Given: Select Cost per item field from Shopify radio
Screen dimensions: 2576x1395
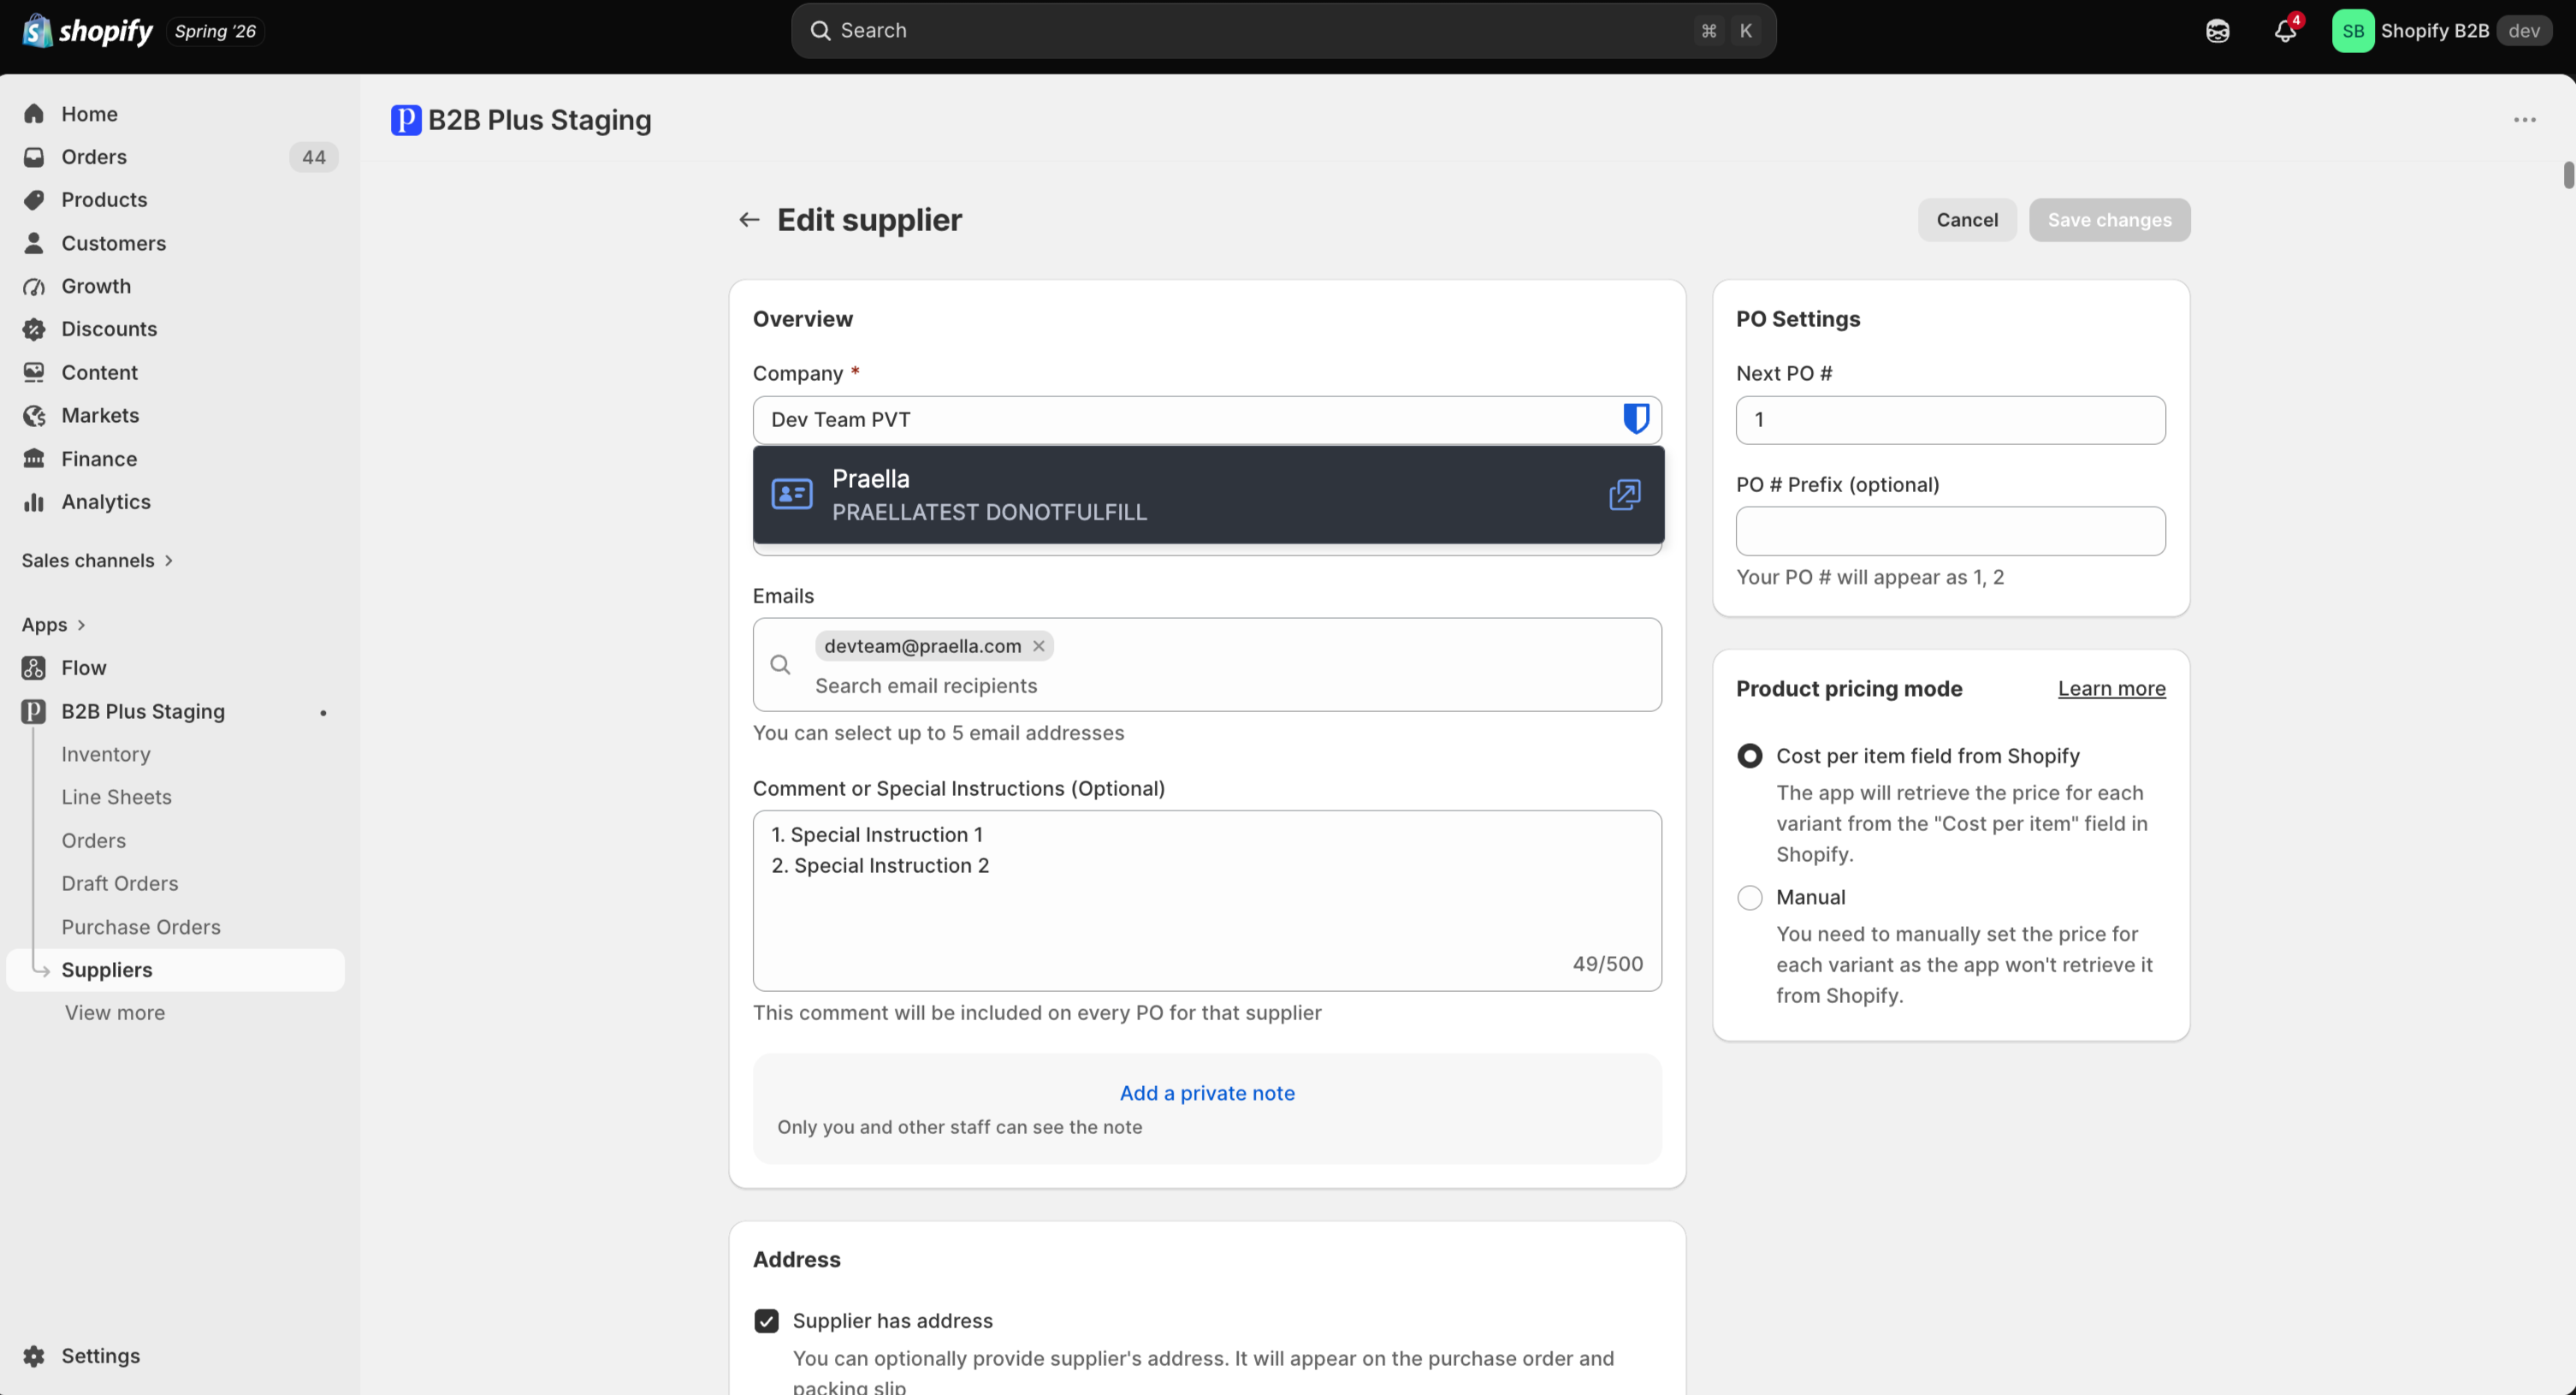Looking at the screenshot, I should [x=1749, y=756].
